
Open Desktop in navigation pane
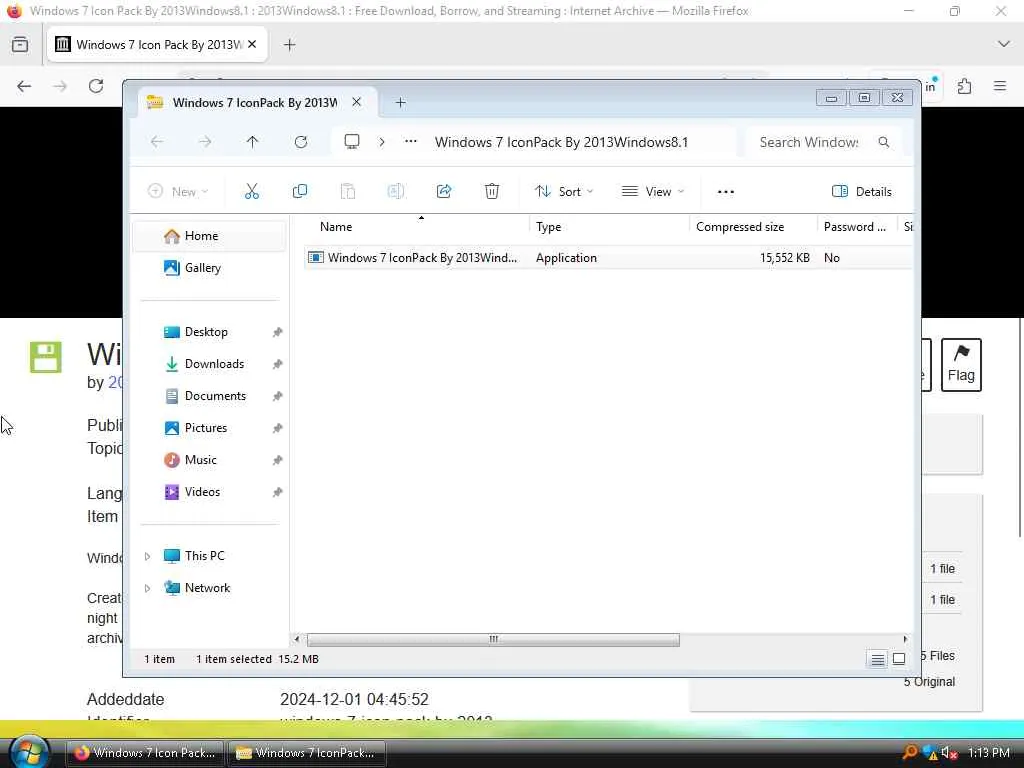[209, 332]
